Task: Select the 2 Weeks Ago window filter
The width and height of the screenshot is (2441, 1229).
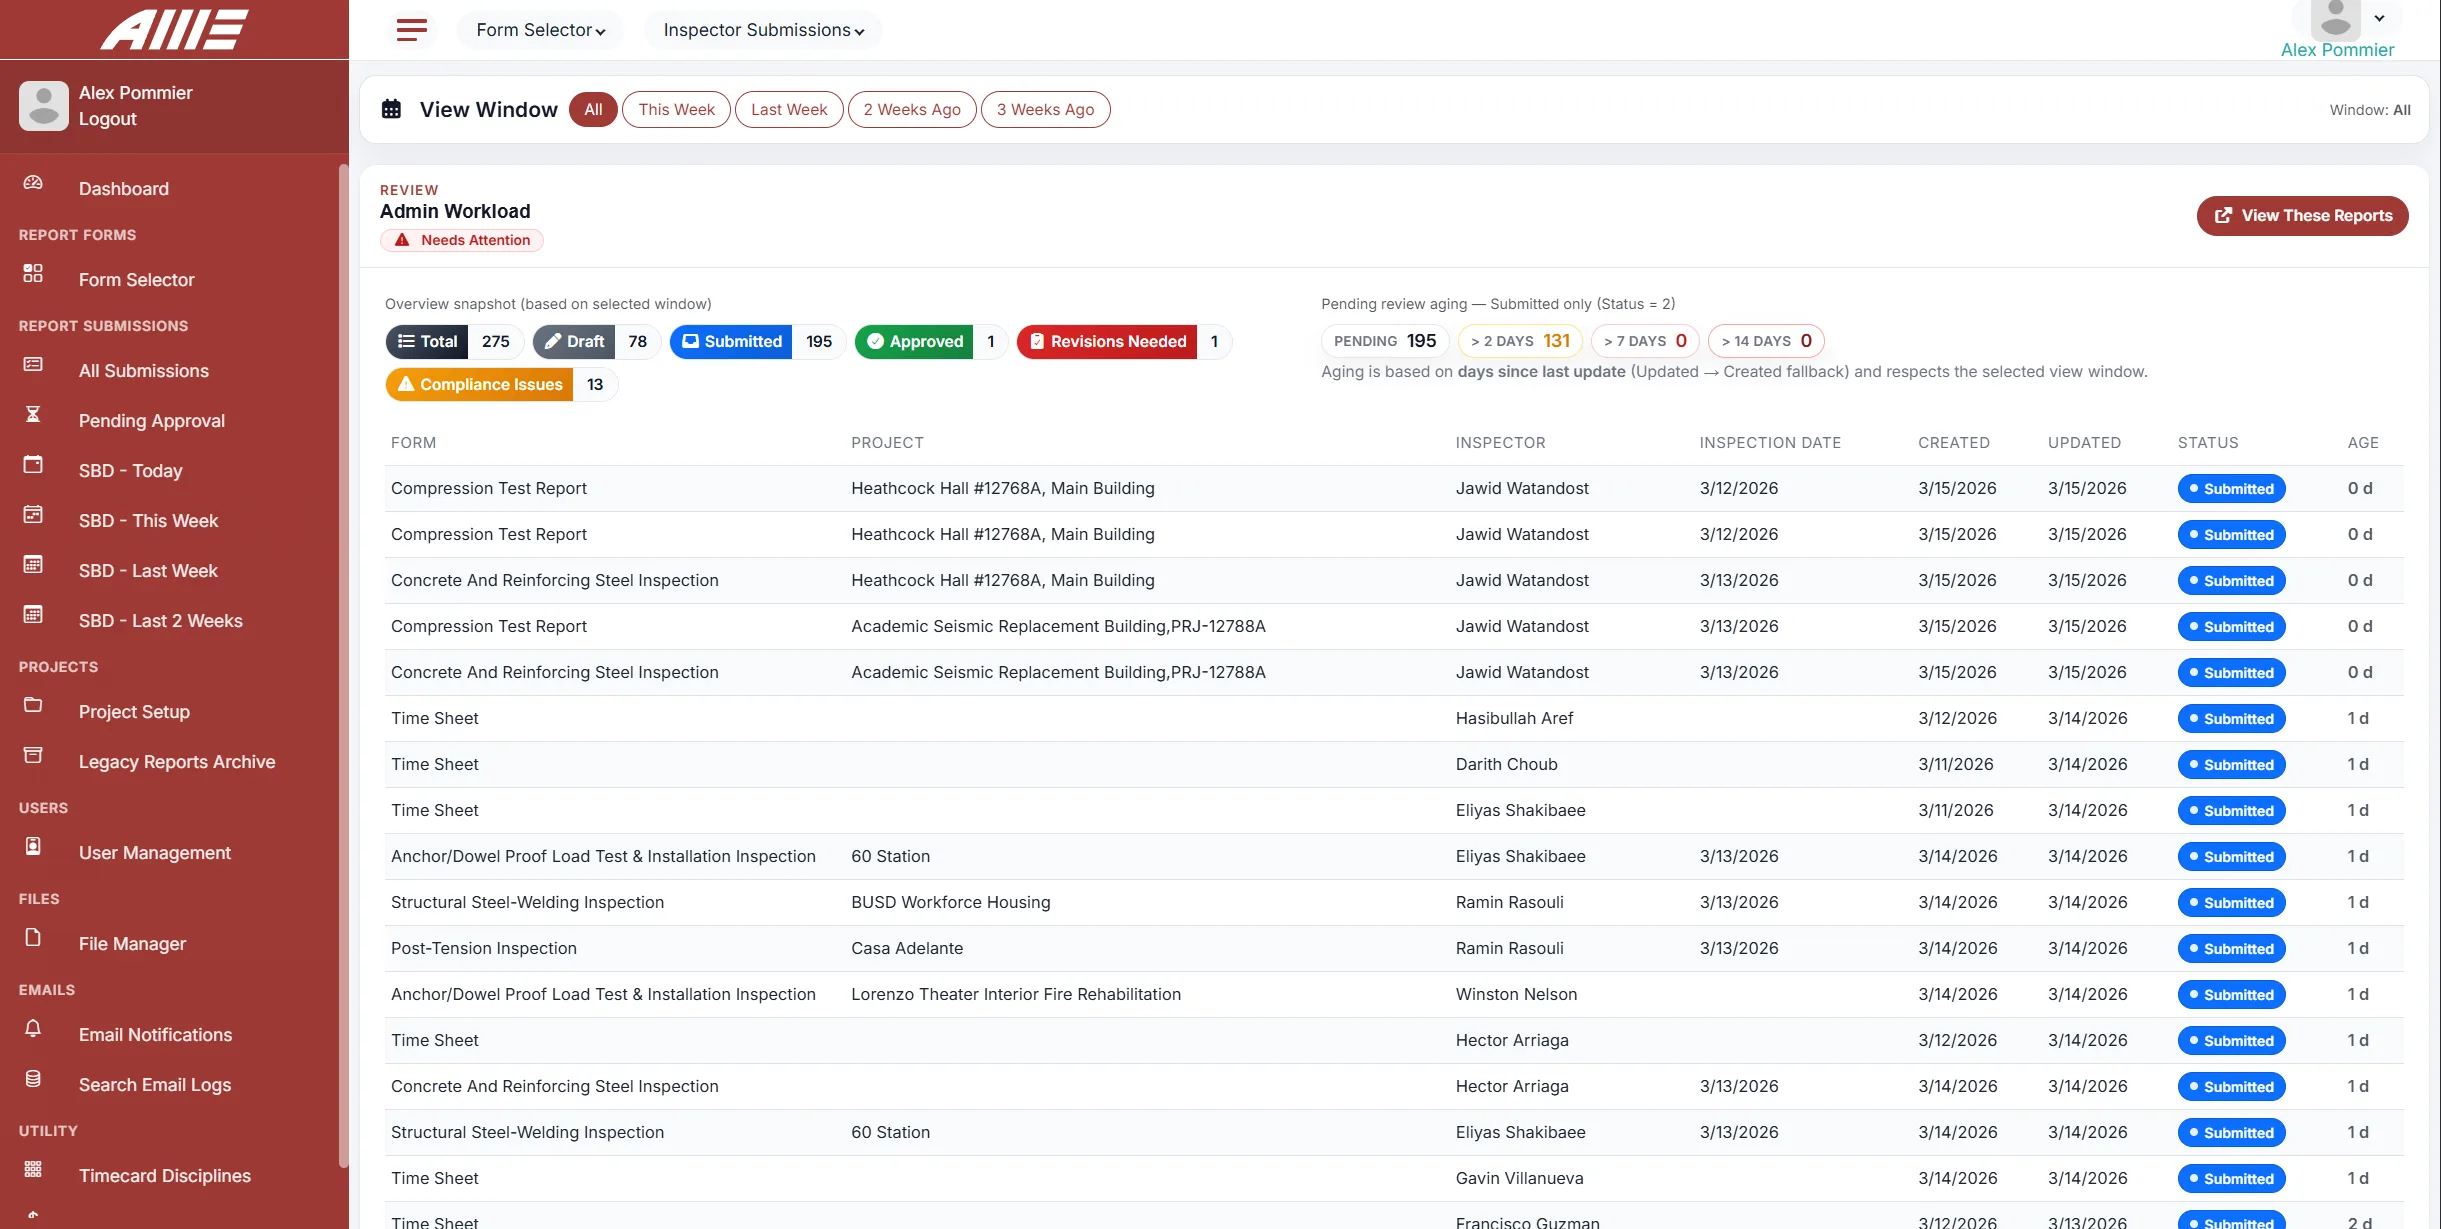Action: click(x=912, y=110)
